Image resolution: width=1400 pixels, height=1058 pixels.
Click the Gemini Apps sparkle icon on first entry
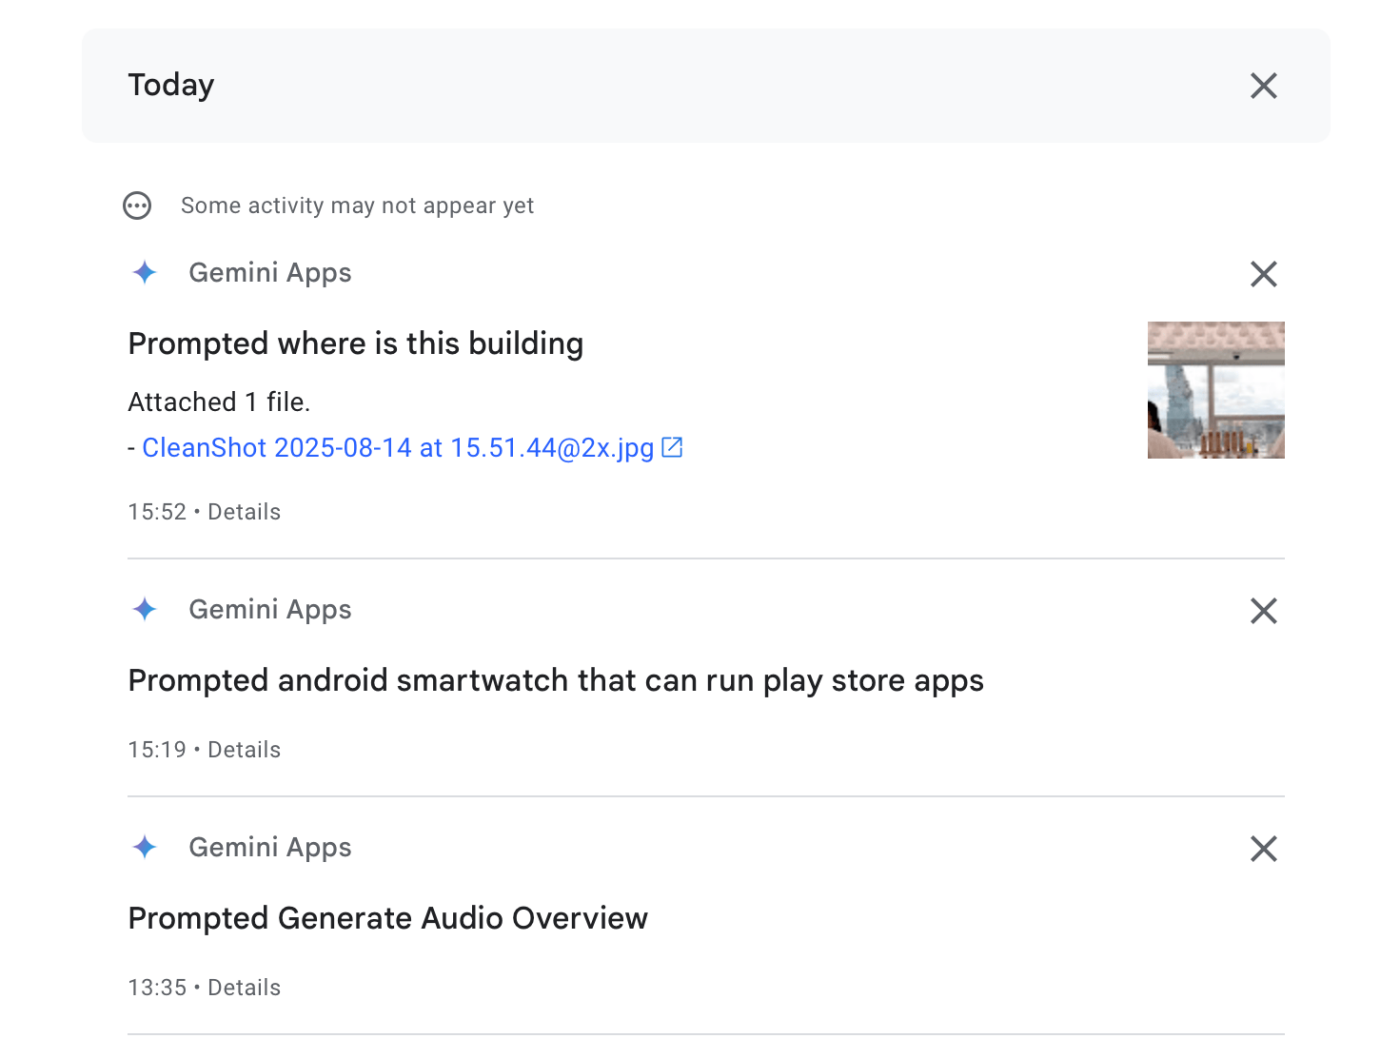coord(144,272)
